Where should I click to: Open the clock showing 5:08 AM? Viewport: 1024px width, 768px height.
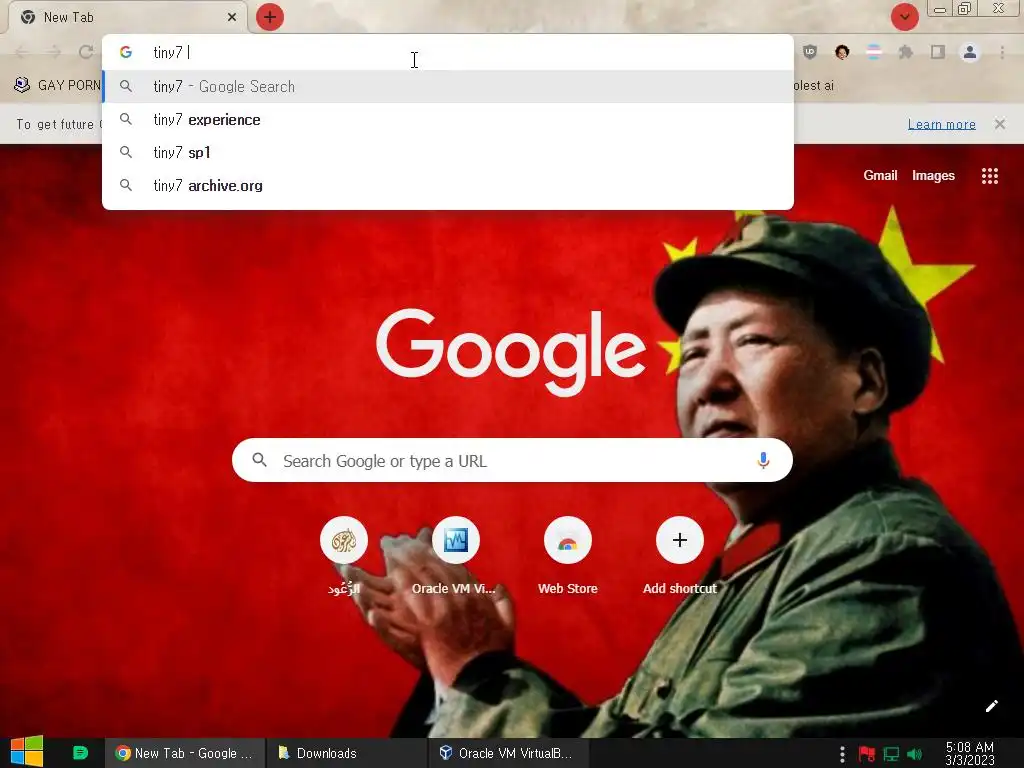click(969, 754)
